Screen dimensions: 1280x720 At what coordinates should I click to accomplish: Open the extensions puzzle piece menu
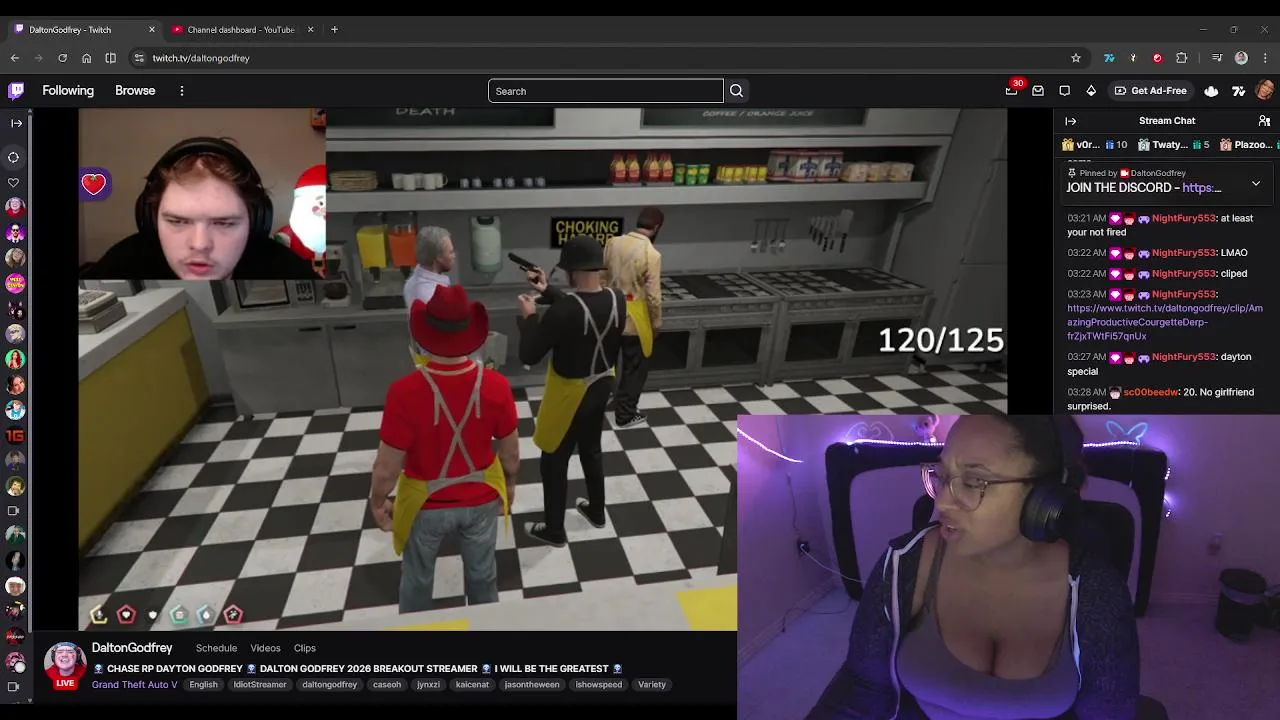[x=1181, y=58]
